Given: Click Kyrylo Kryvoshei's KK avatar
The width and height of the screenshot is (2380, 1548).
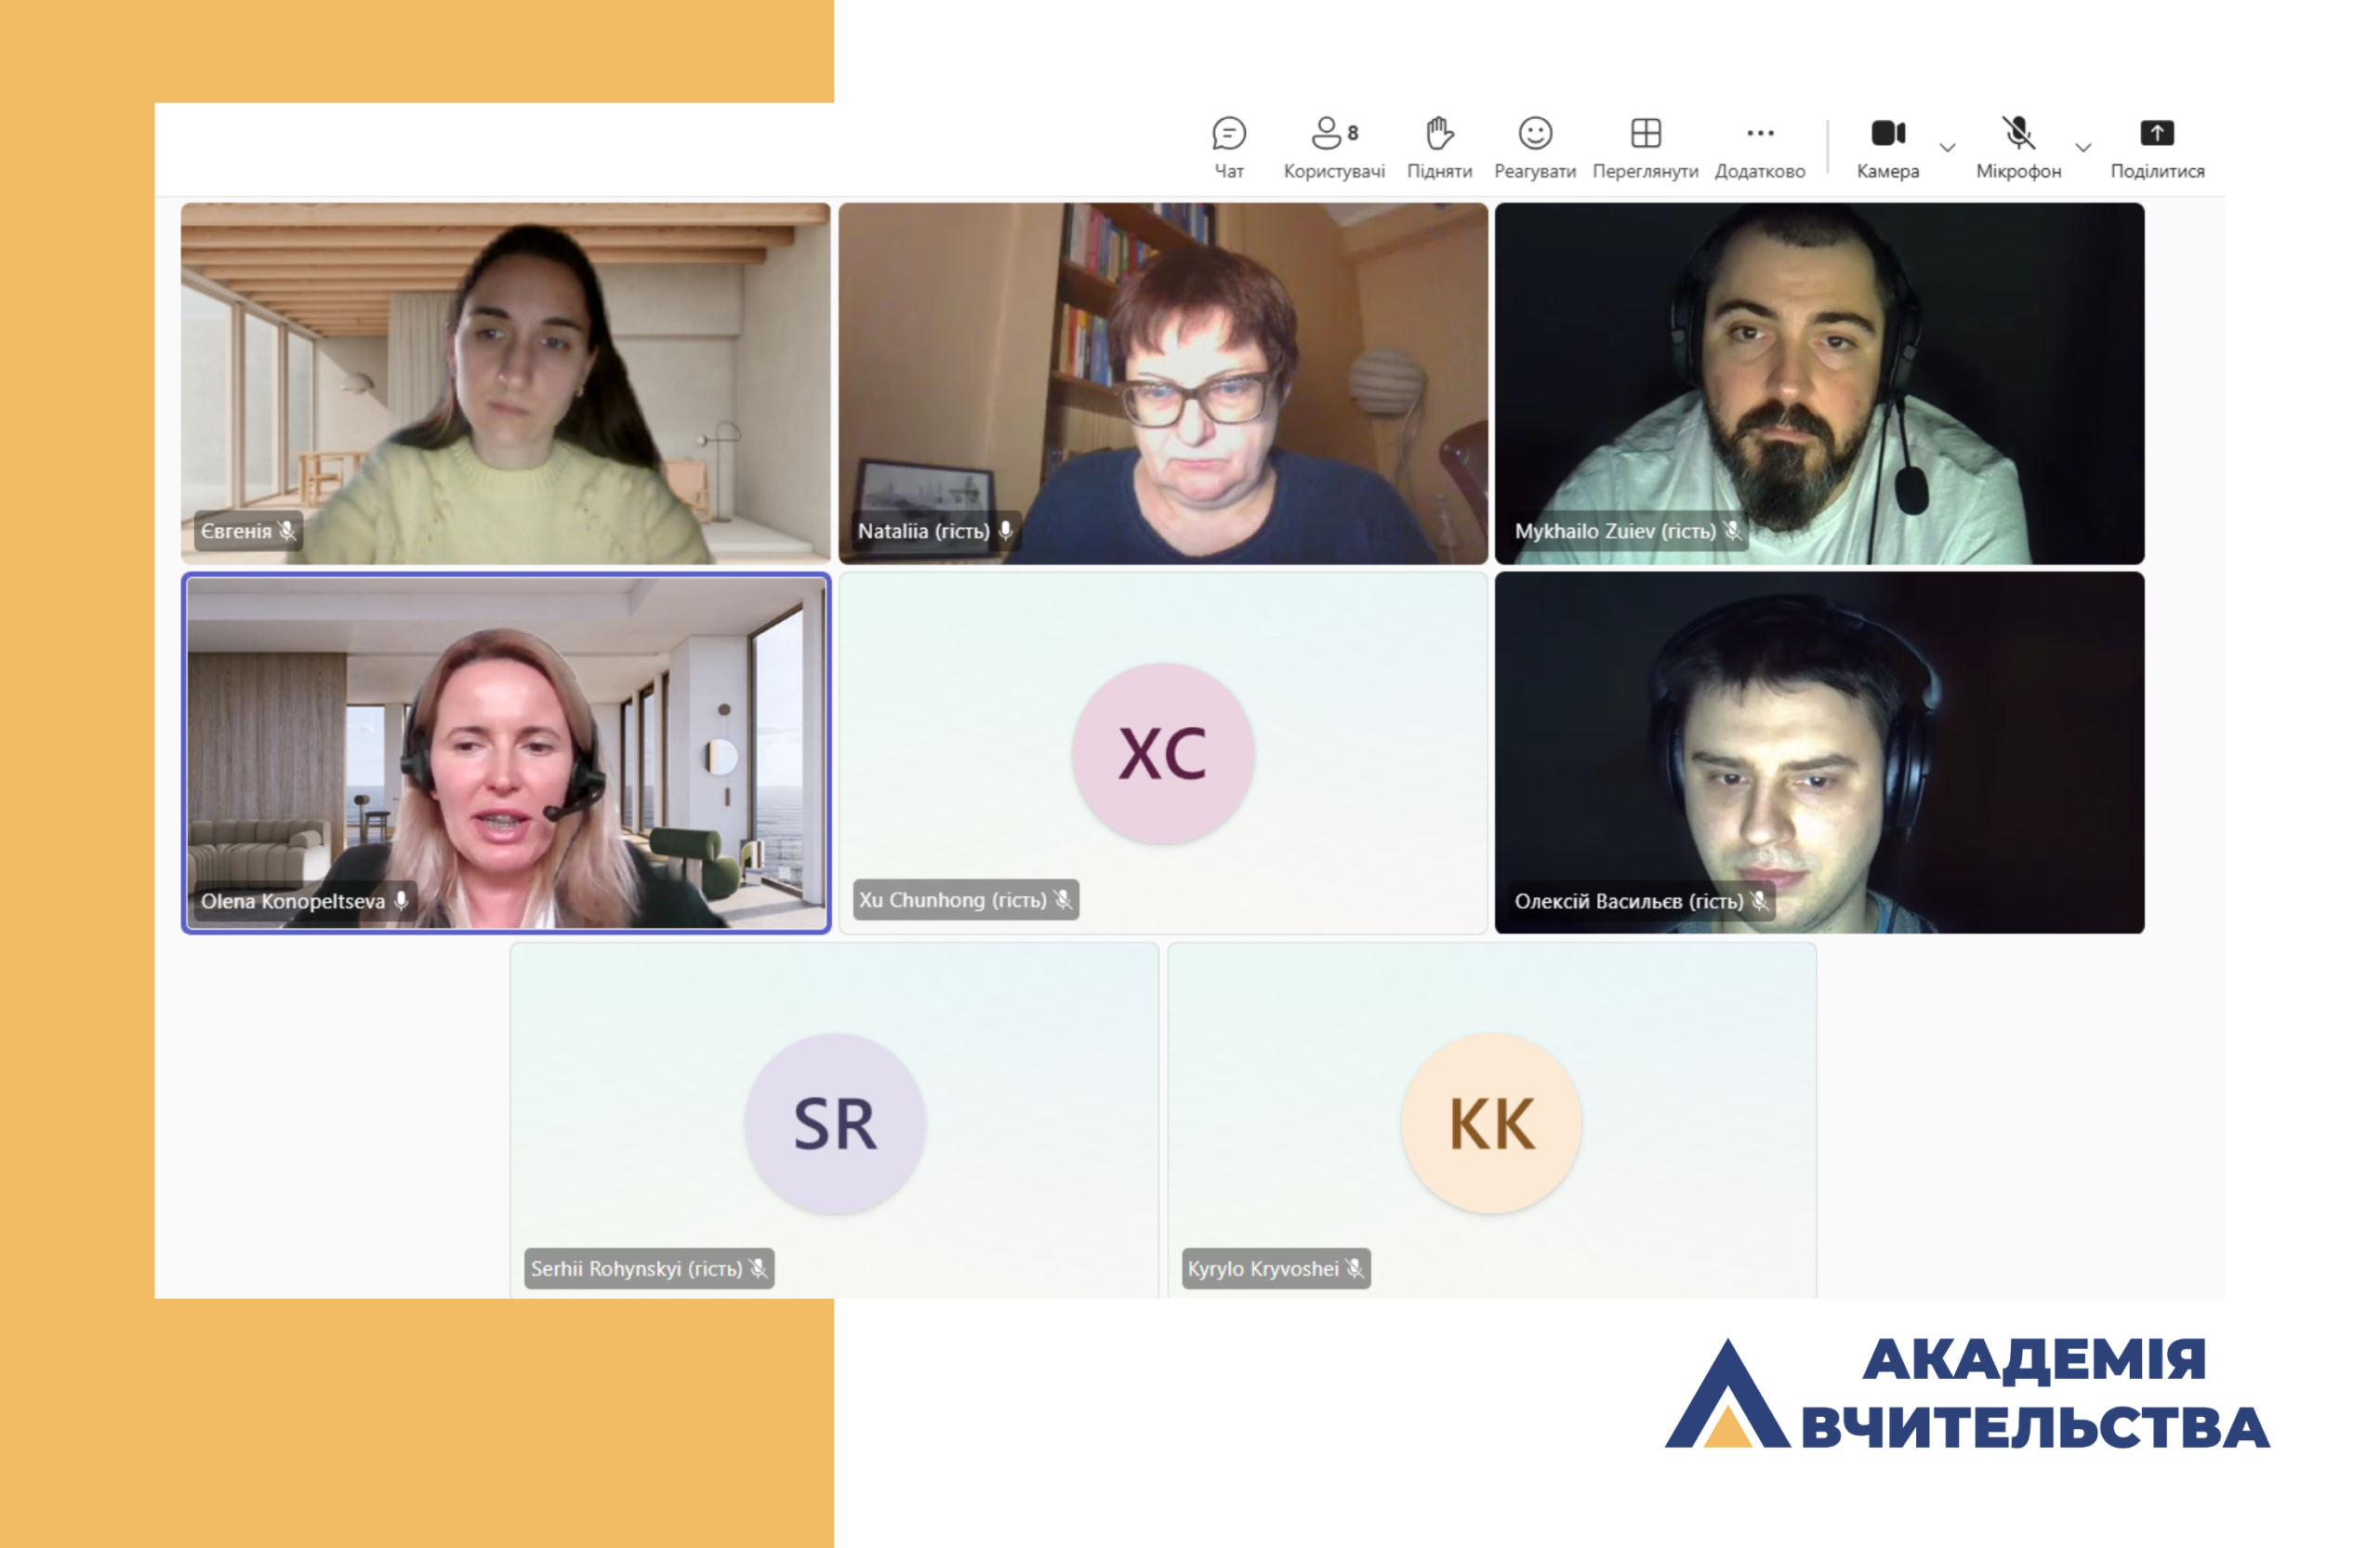Looking at the screenshot, I should [x=1490, y=1123].
